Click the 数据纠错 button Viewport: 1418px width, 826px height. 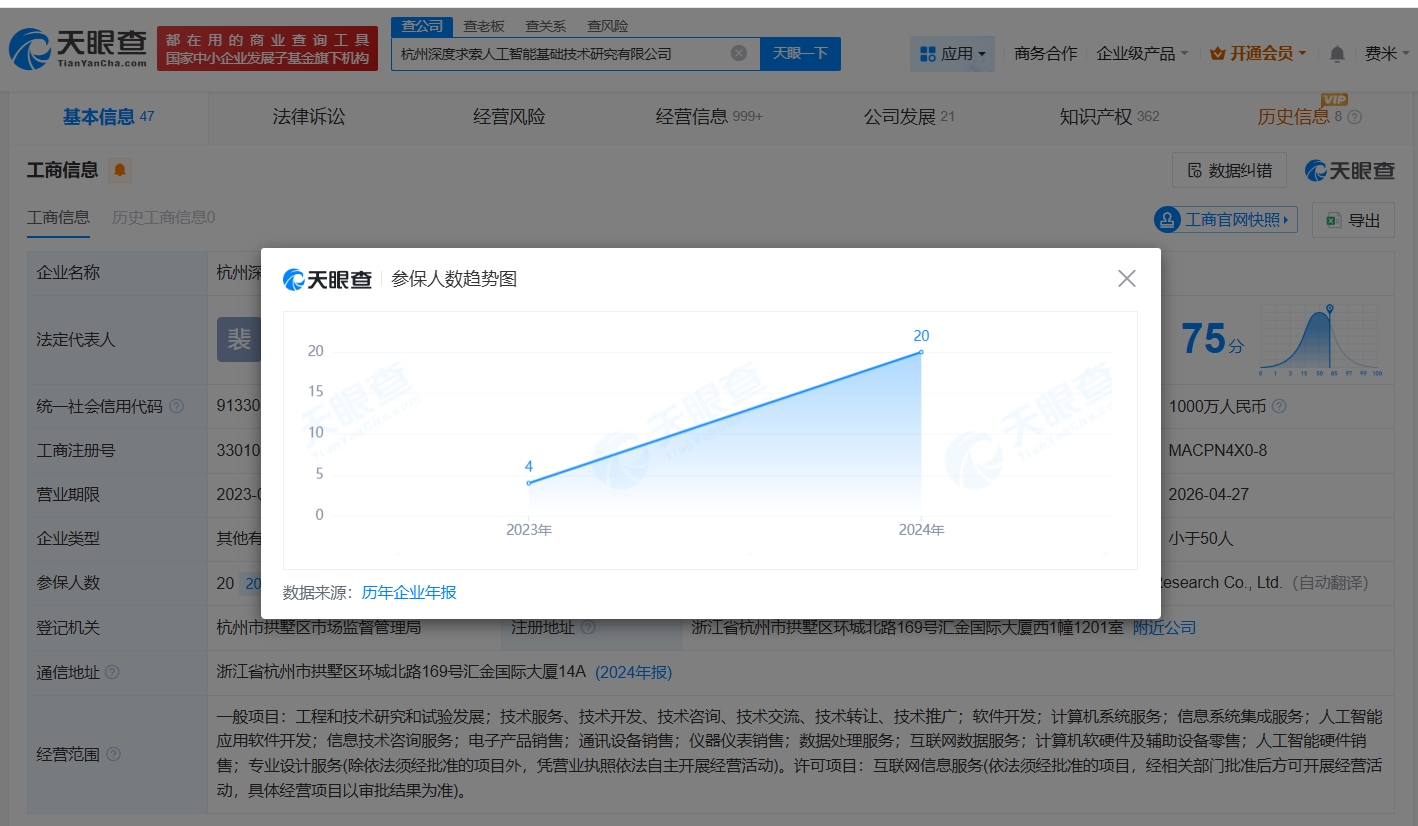[x=1229, y=170]
